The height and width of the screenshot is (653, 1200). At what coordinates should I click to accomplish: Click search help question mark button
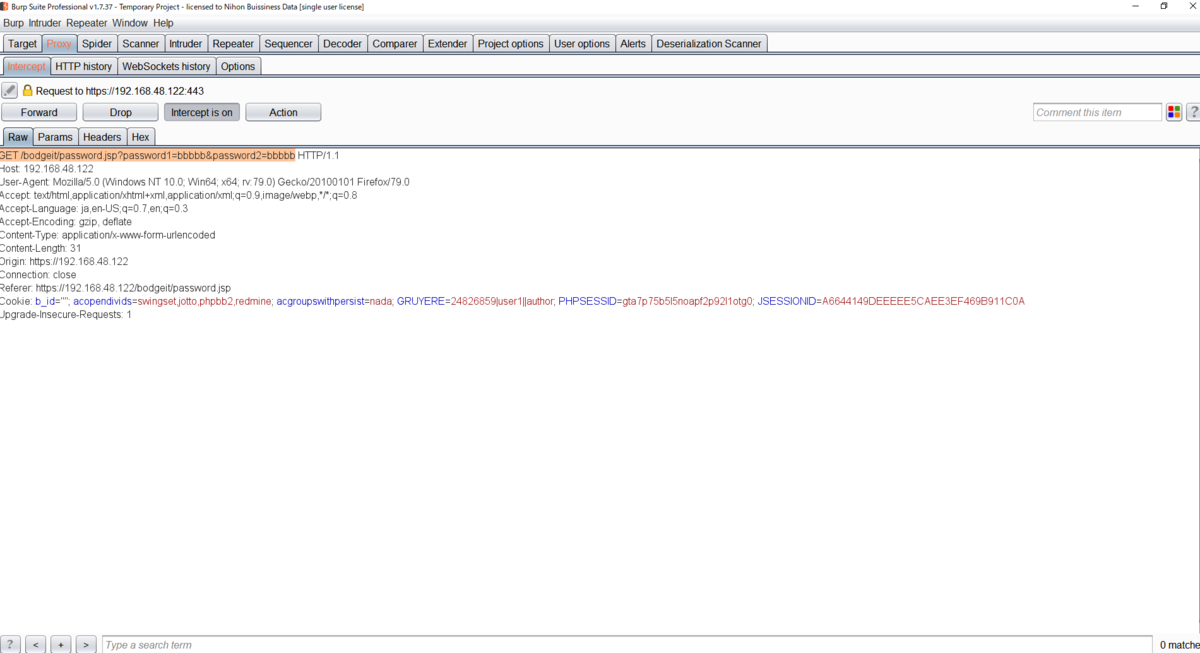tap(10, 645)
